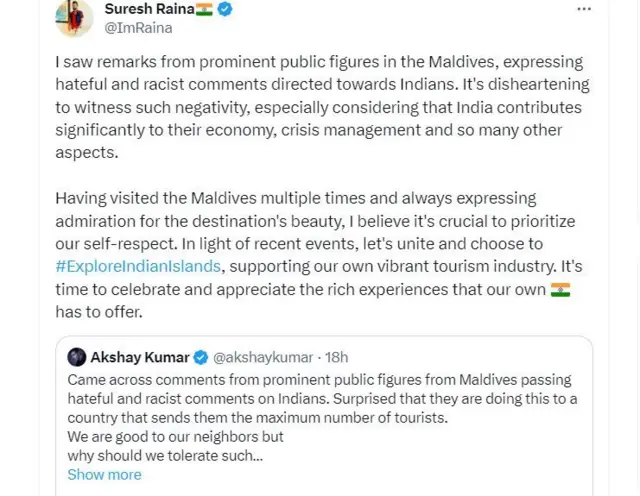The image size is (640, 496).
Task: Click the 'has to offer.' closing text
Action: click(x=101, y=312)
